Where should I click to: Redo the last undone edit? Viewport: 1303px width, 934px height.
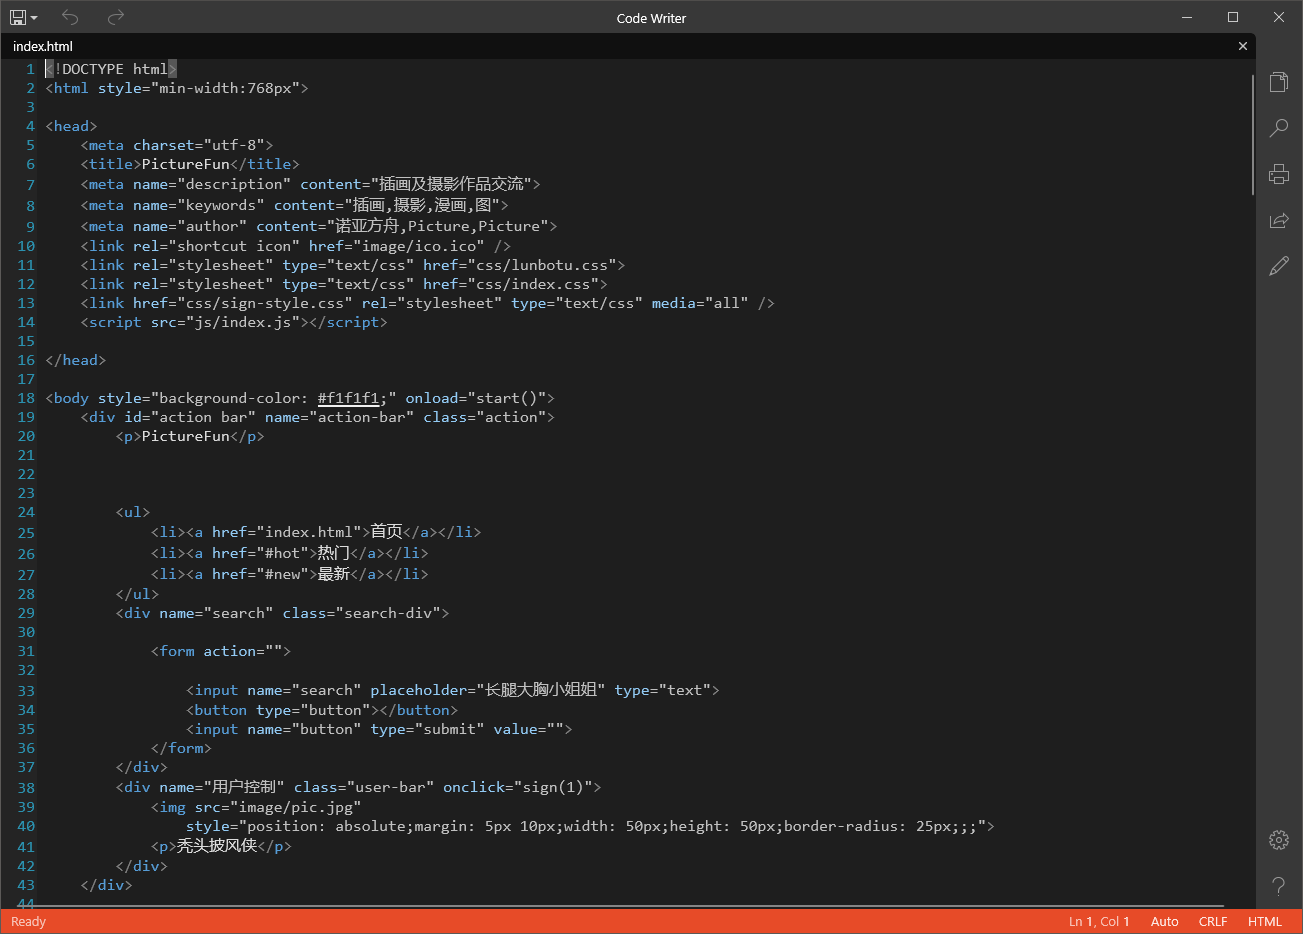pos(116,17)
